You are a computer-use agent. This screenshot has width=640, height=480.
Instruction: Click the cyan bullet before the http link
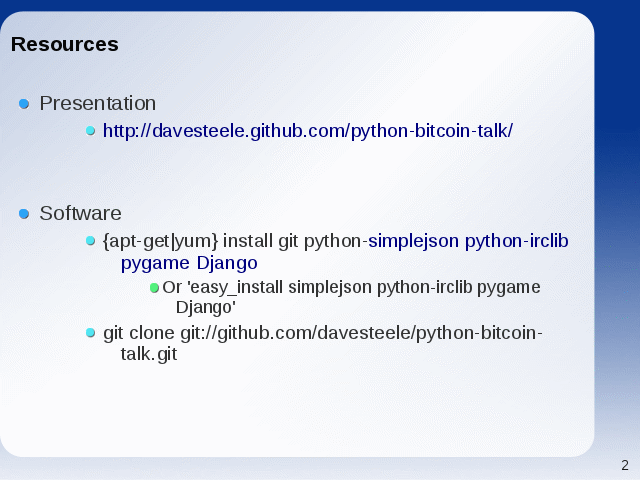pos(91,131)
